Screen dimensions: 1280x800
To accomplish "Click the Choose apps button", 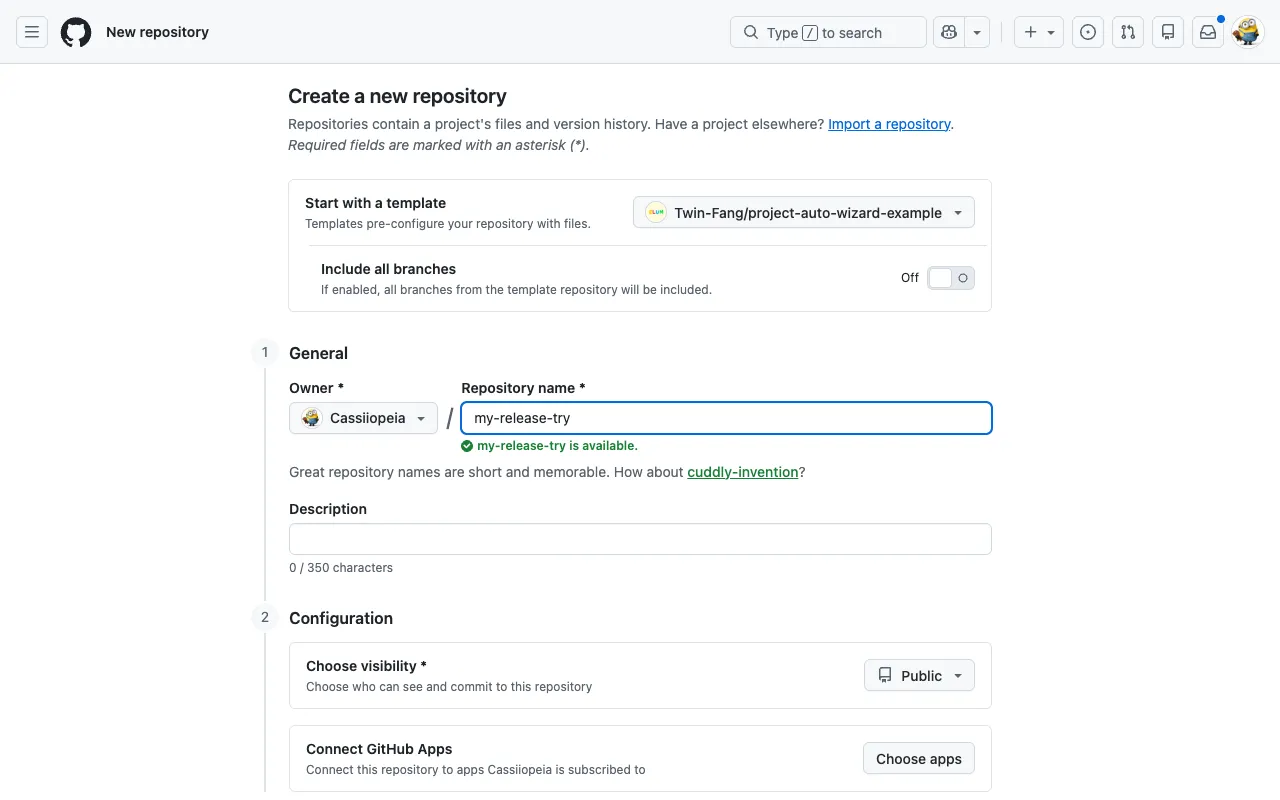I will coord(919,759).
